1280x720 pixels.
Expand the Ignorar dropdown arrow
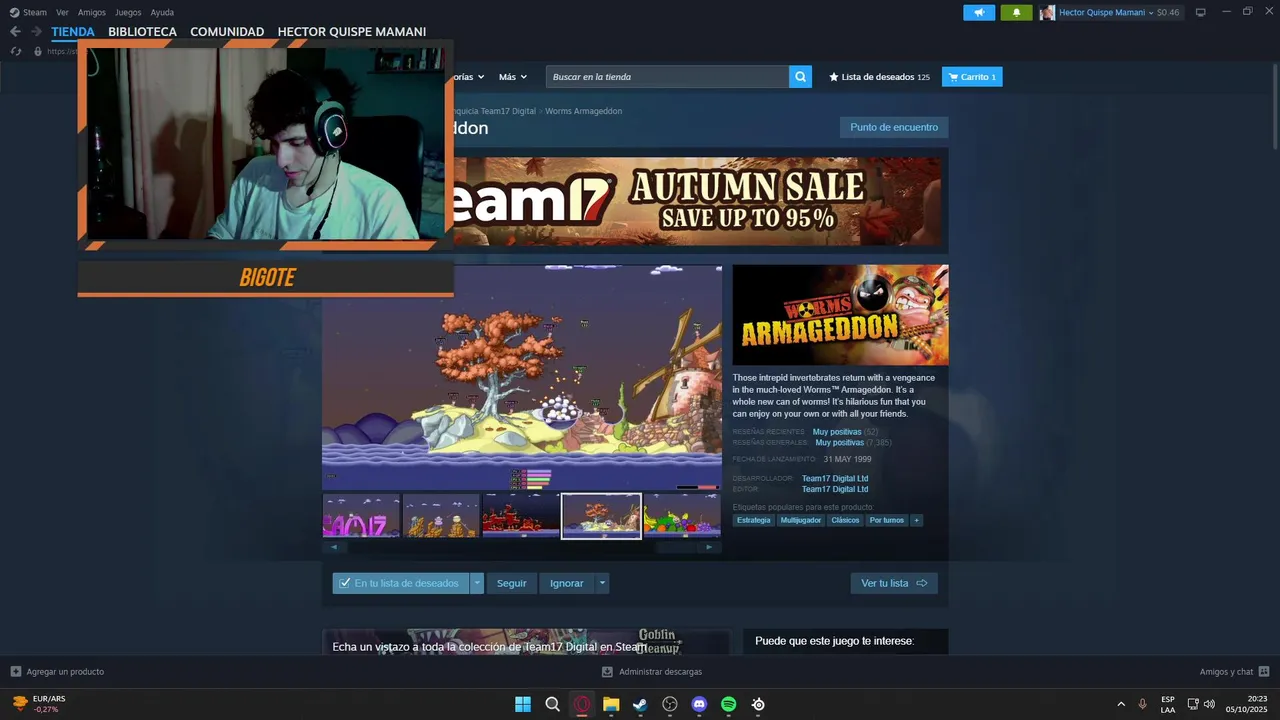click(x=602, y=583)
